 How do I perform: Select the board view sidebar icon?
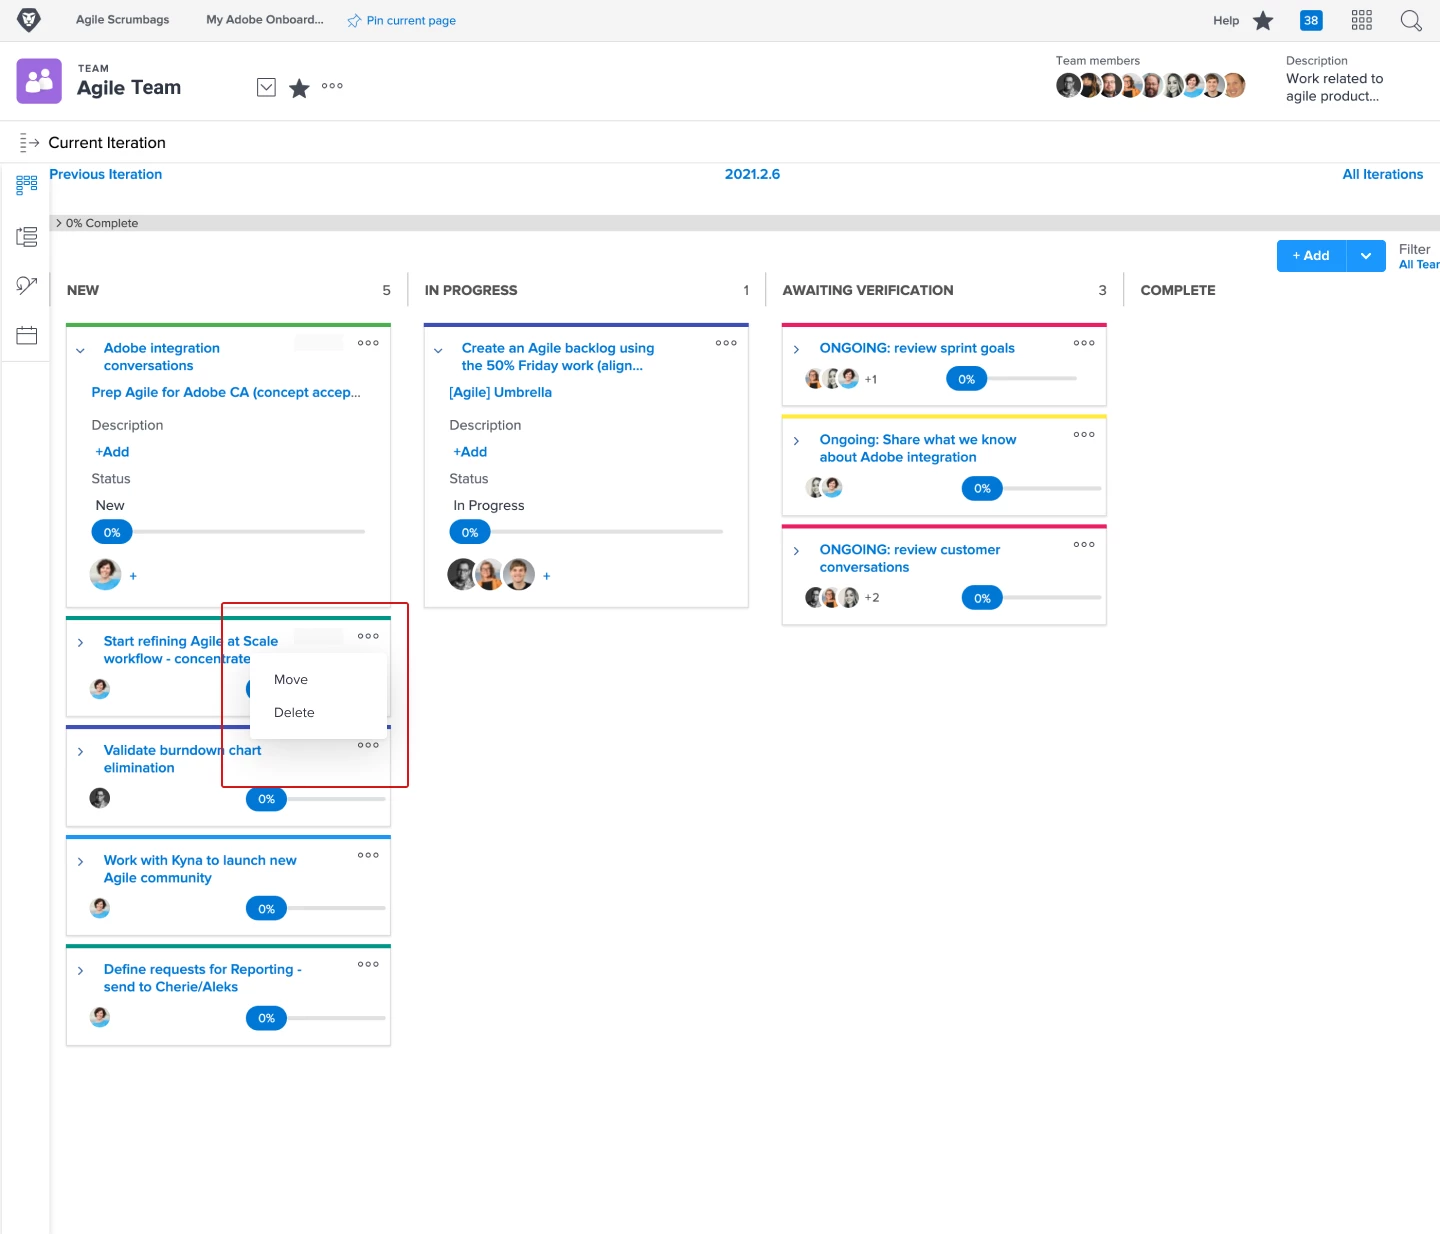coord(27,184)
